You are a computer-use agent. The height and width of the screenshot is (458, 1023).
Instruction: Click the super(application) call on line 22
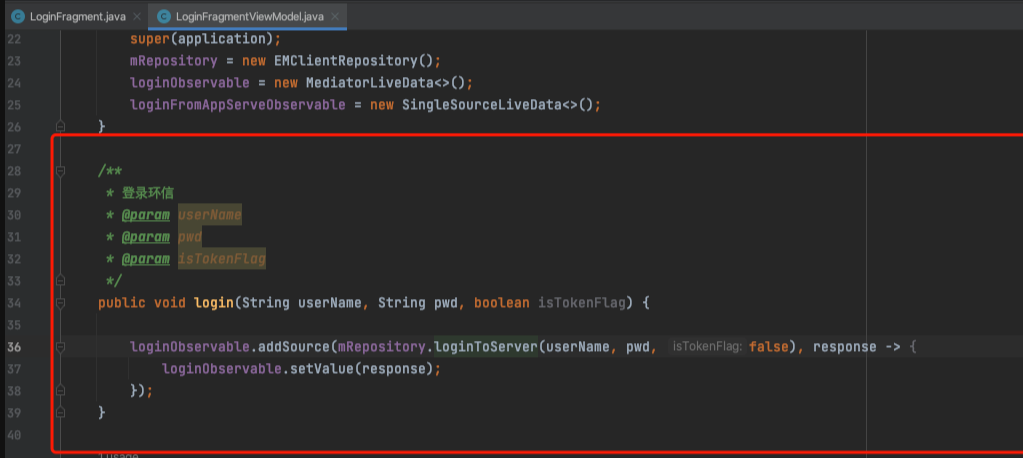point(205,38)
